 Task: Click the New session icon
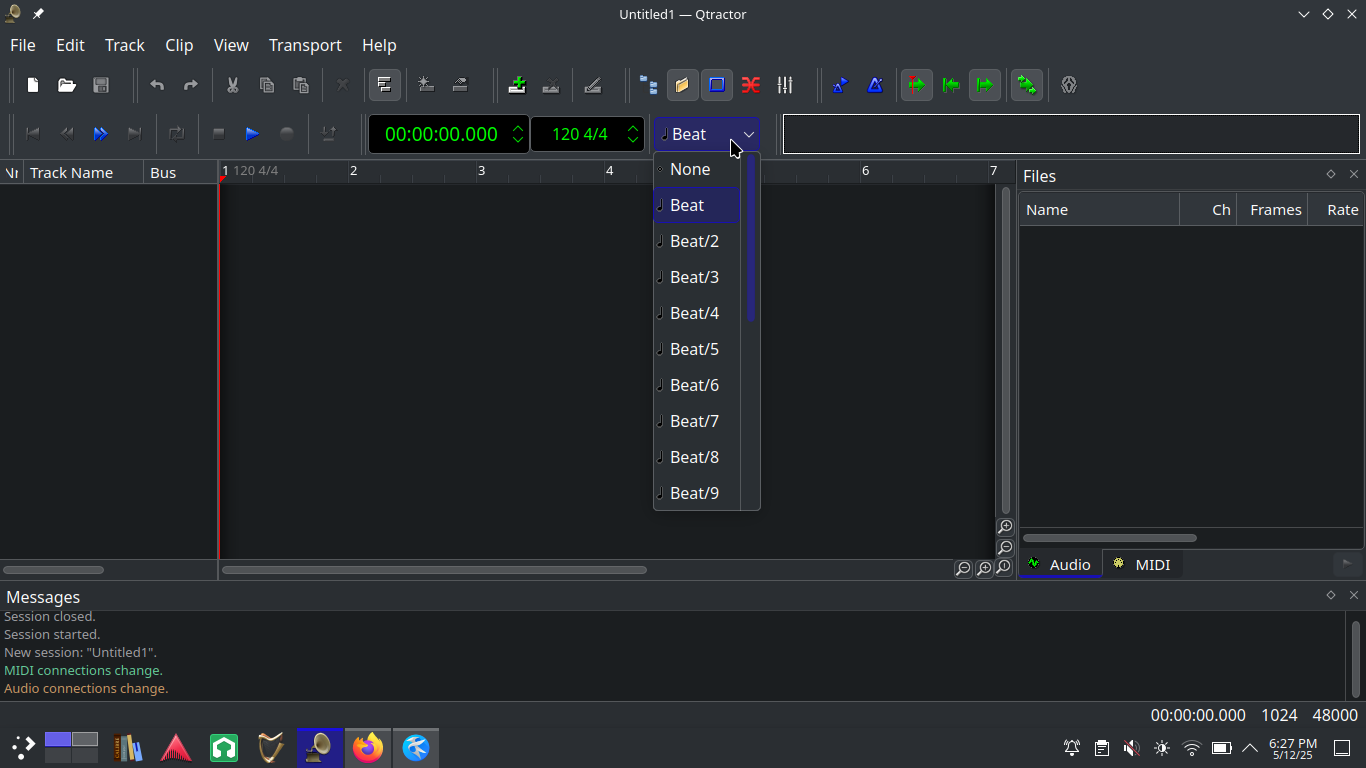(x=33, y=85)
